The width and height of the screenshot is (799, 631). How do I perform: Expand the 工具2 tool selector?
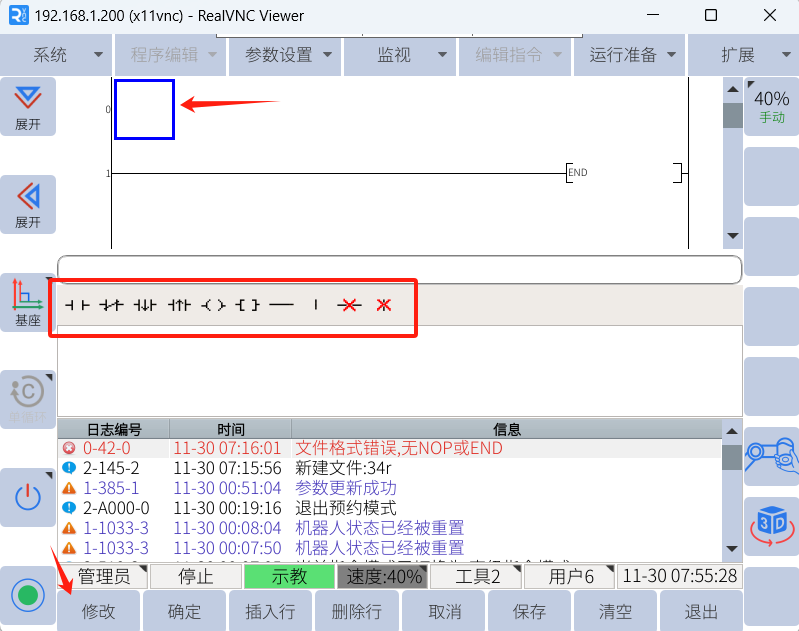coord(484,576)
